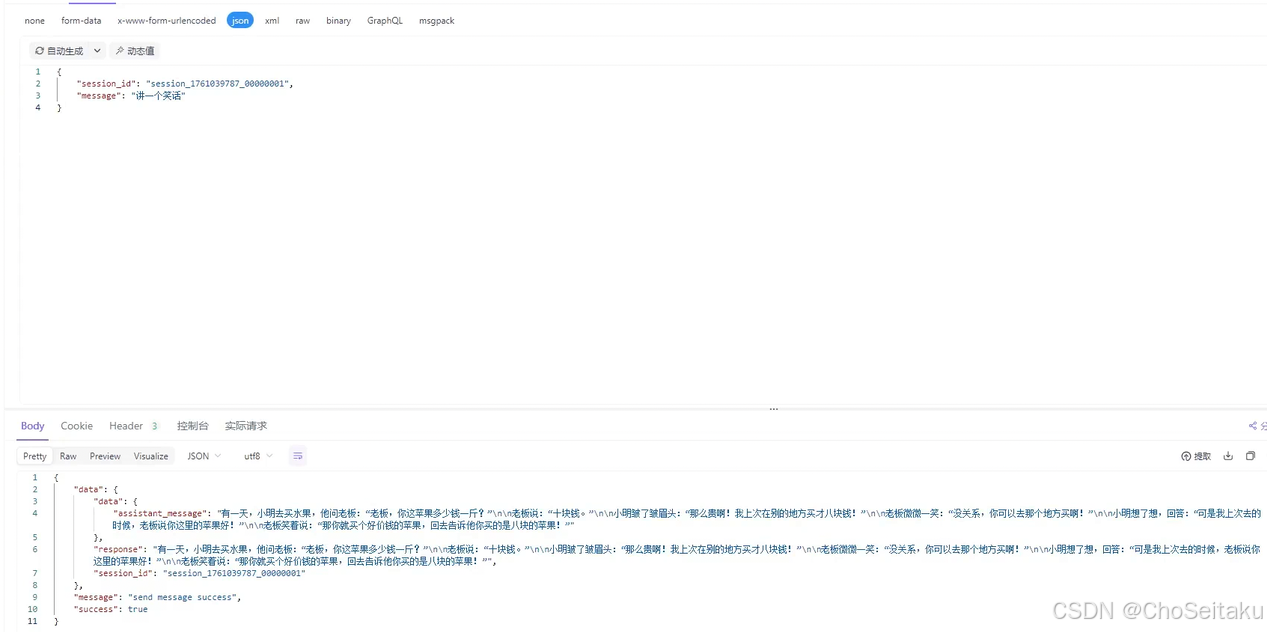Click the Header count badge 3
Image resolution: width=1267 pixels, height=632 pixels.
tap(155, 426)
